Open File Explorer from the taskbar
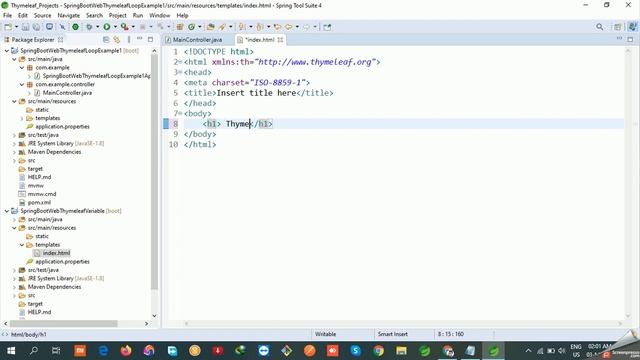 tap(401, 351)
